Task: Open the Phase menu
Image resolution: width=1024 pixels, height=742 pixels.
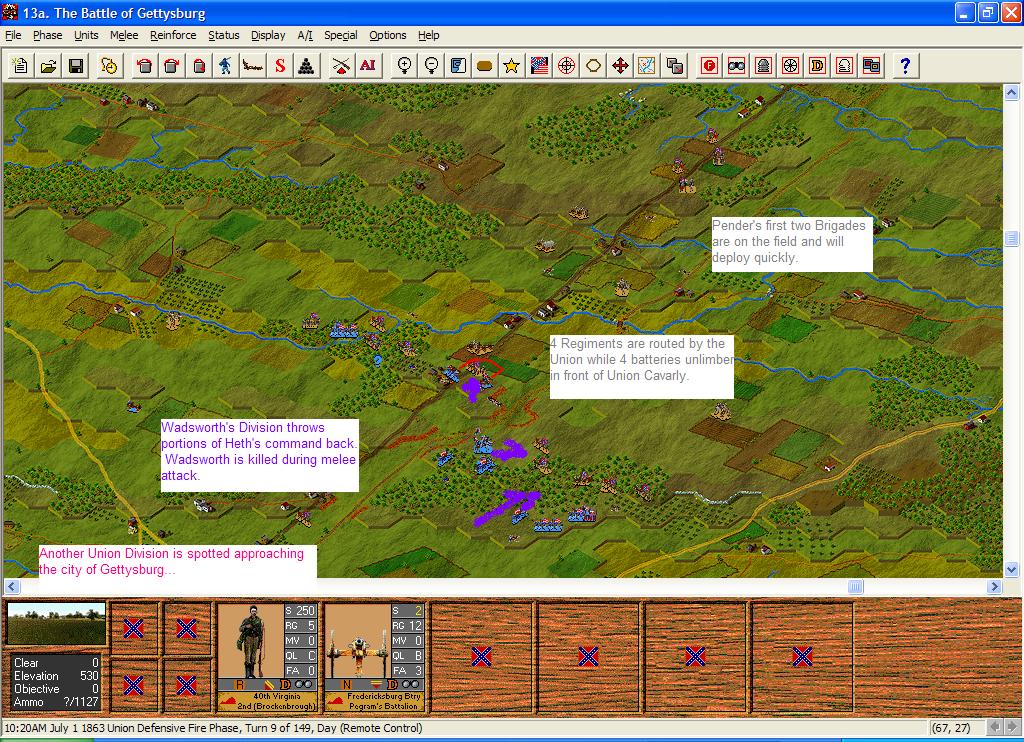Action: pos(48,35)
